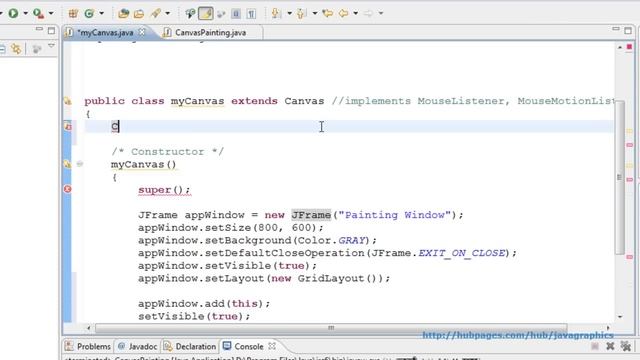Minimize the editor area
This screenshot has width=640, height=360.
pos(616,29)
